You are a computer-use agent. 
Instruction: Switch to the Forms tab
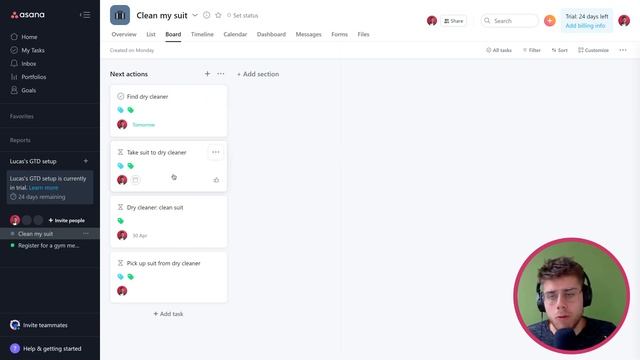pyautogui.click(x=340, y=34)
